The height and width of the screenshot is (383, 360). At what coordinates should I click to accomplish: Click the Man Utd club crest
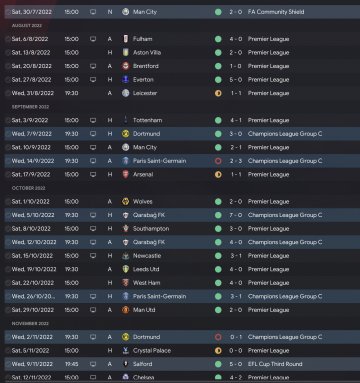(x=125, y=310)
